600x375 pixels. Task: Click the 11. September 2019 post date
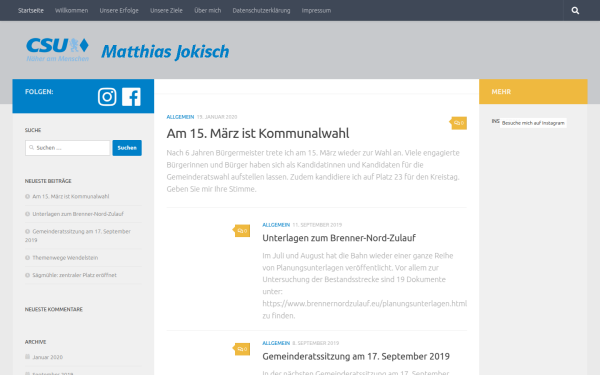317,225
